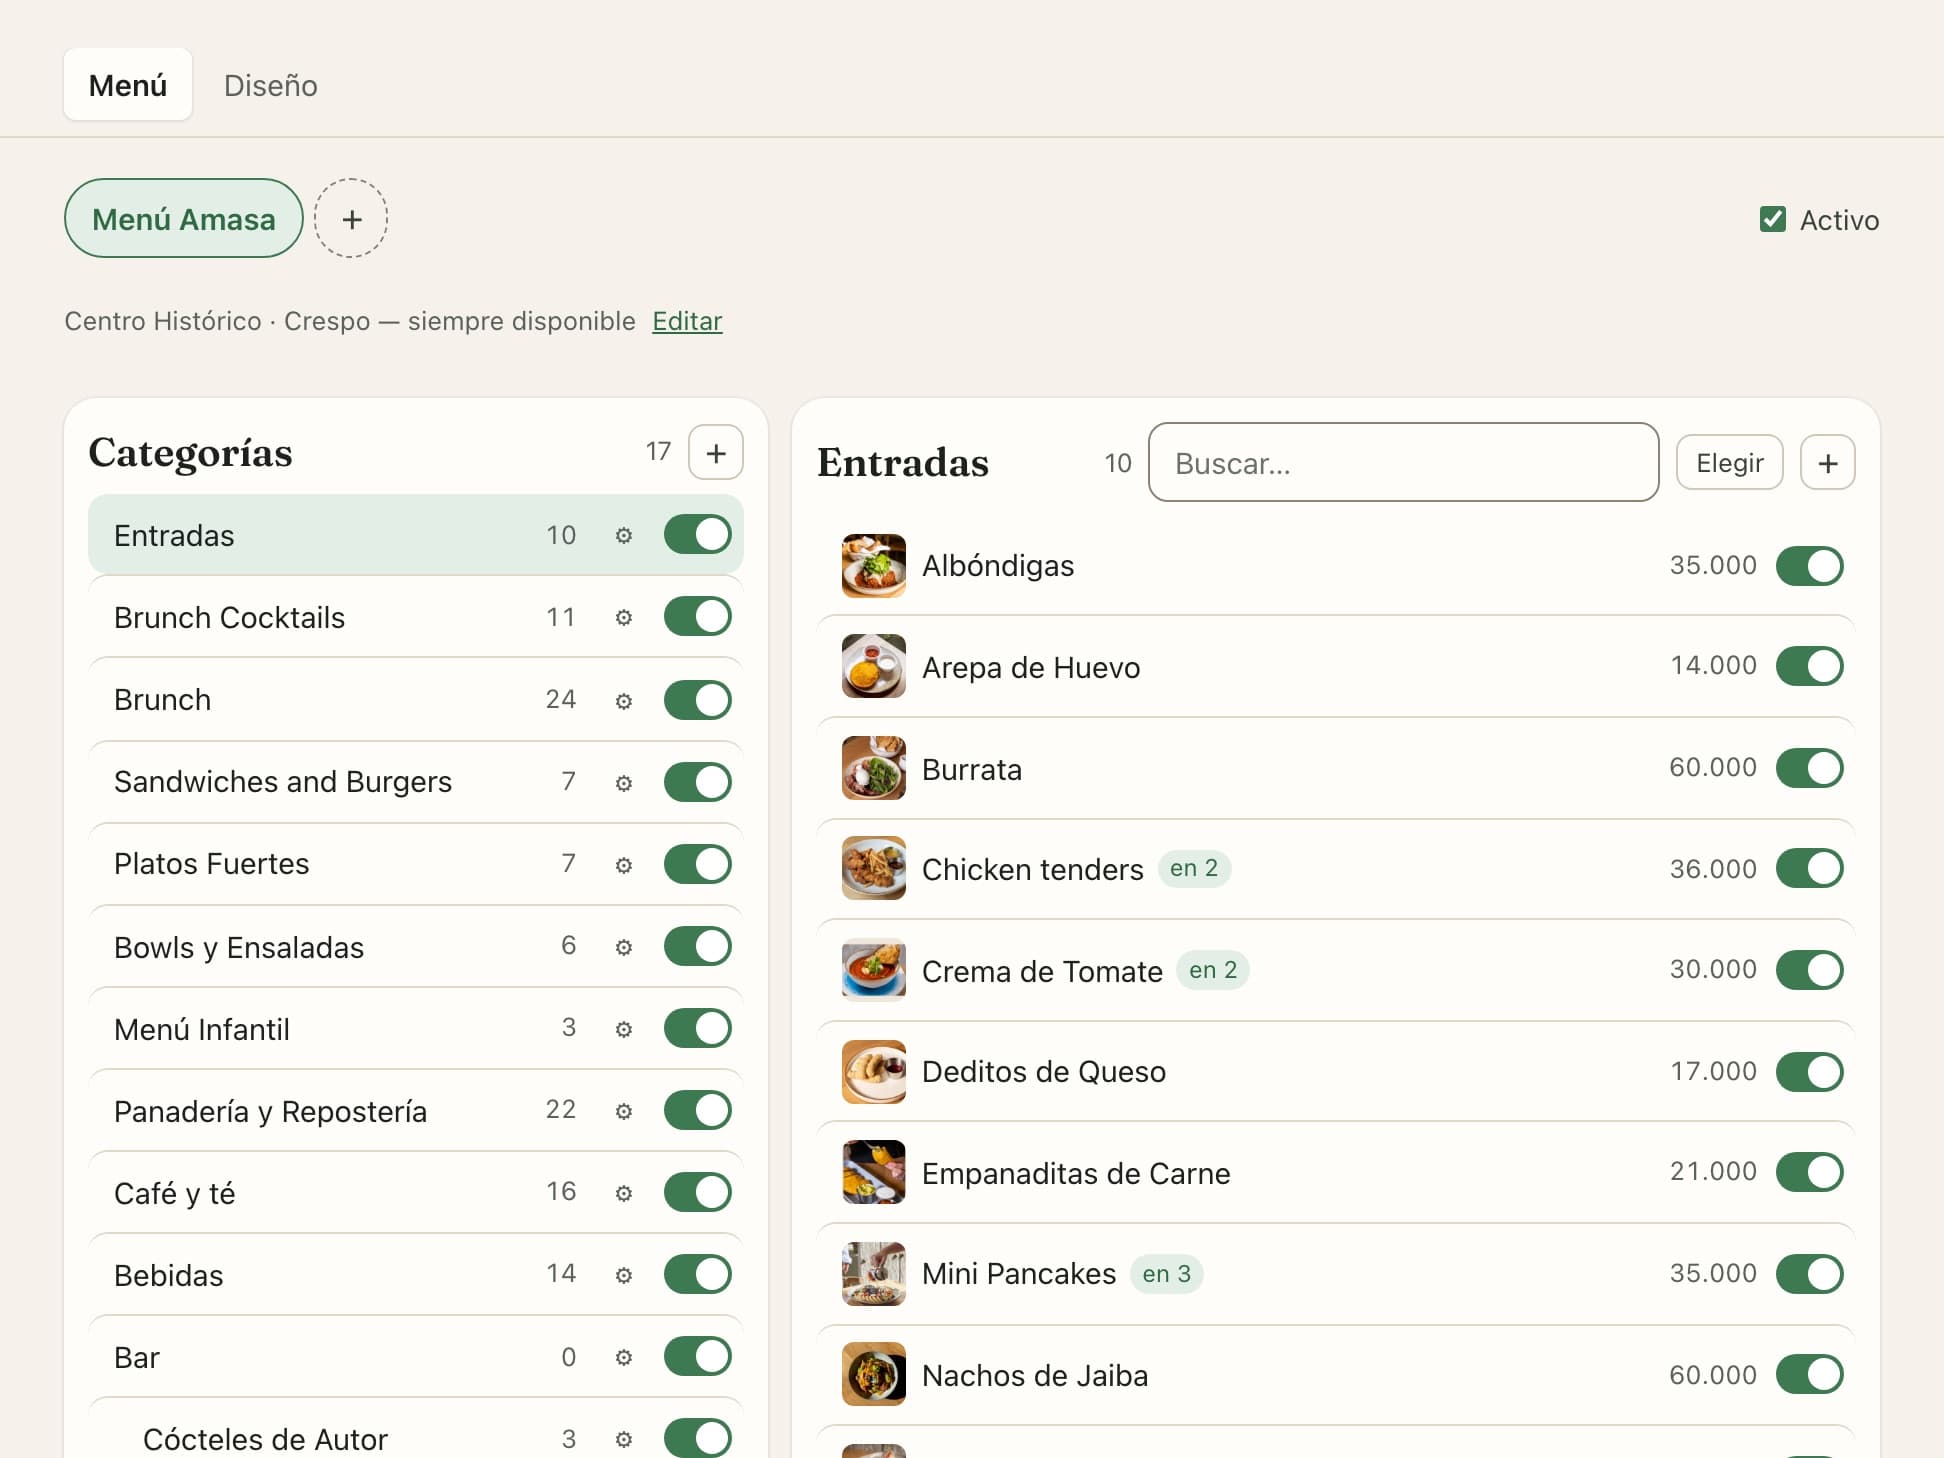Select the Menú Amasa pill
The width and height of the screenshot is (1944, 1458).
point(184,219)
